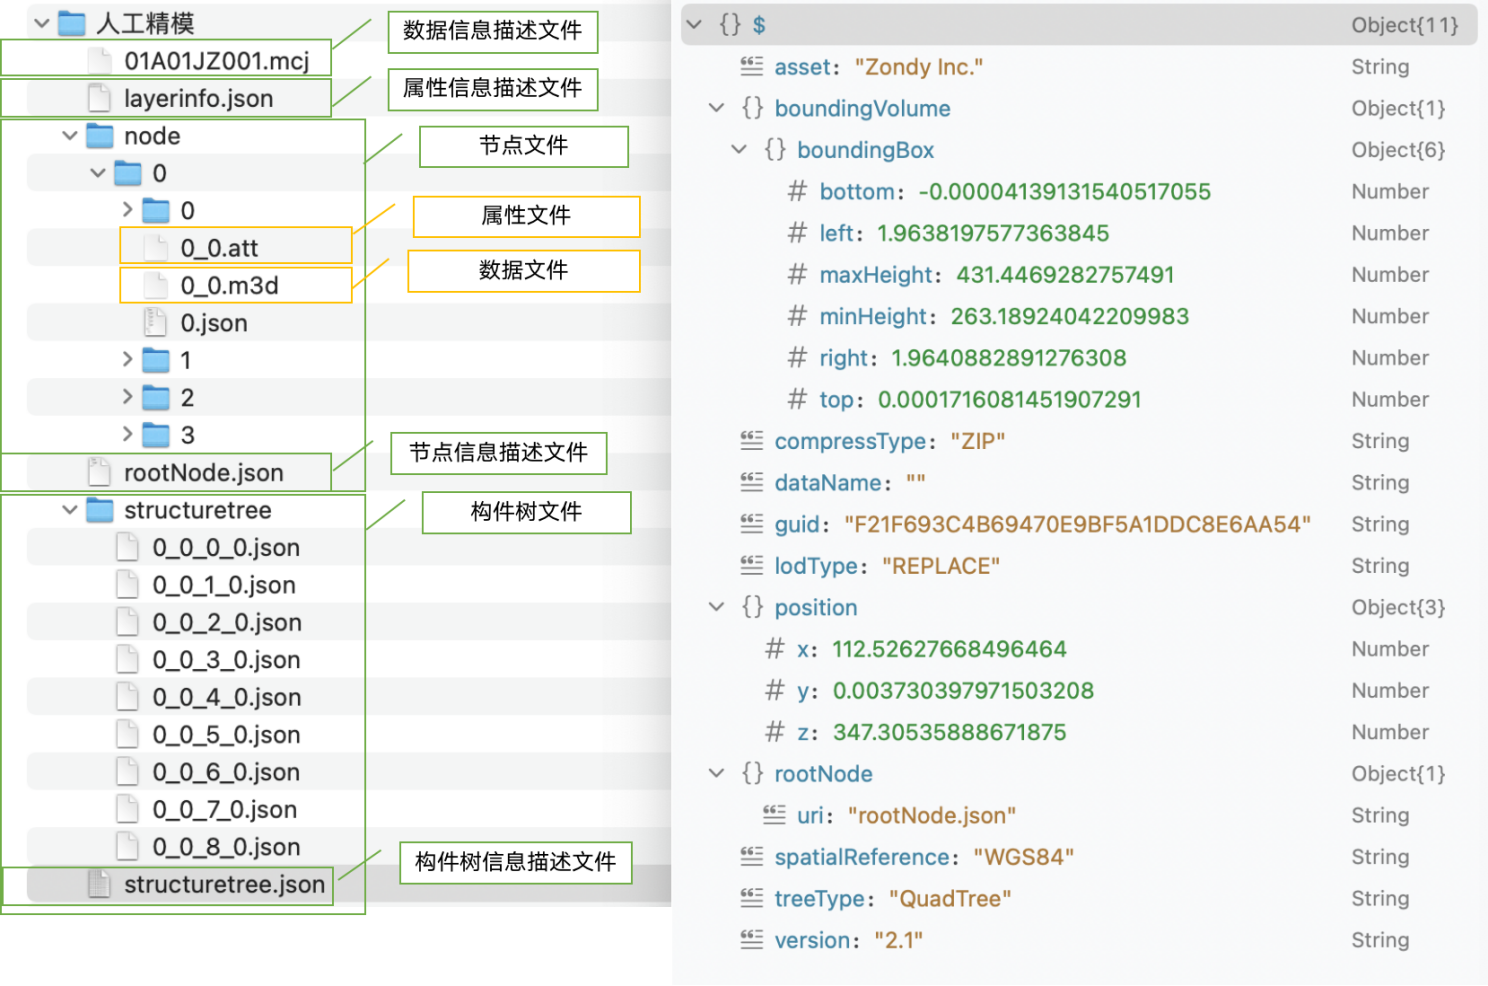Collapse the position object node
The width and height of the screenshot is (1488, 986).
pyautogui.click(x=716, y=607)
